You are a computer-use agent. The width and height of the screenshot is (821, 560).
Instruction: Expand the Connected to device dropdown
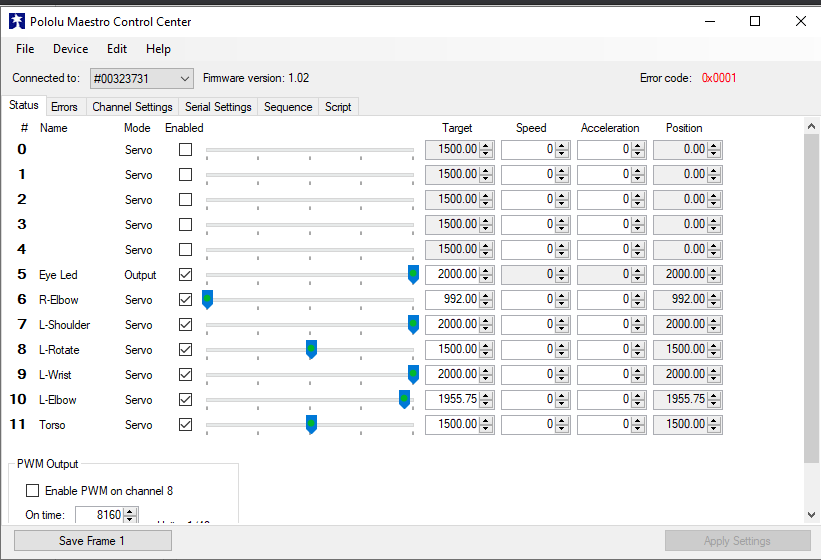(x=141, y=79)
